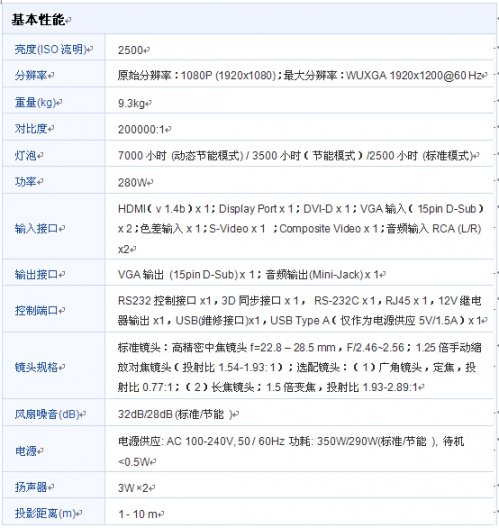The height and width of the screenshot is (528, 499).
Task: Select the 重量(kg) label
Action: [x=35, y=102]
